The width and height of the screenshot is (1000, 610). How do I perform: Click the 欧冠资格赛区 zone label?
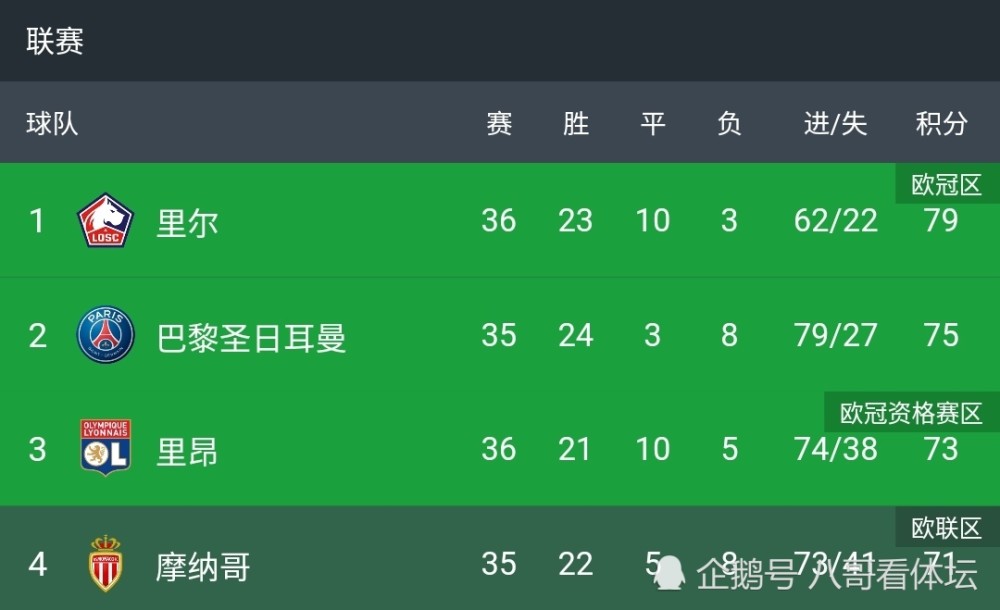coord(912,413)
